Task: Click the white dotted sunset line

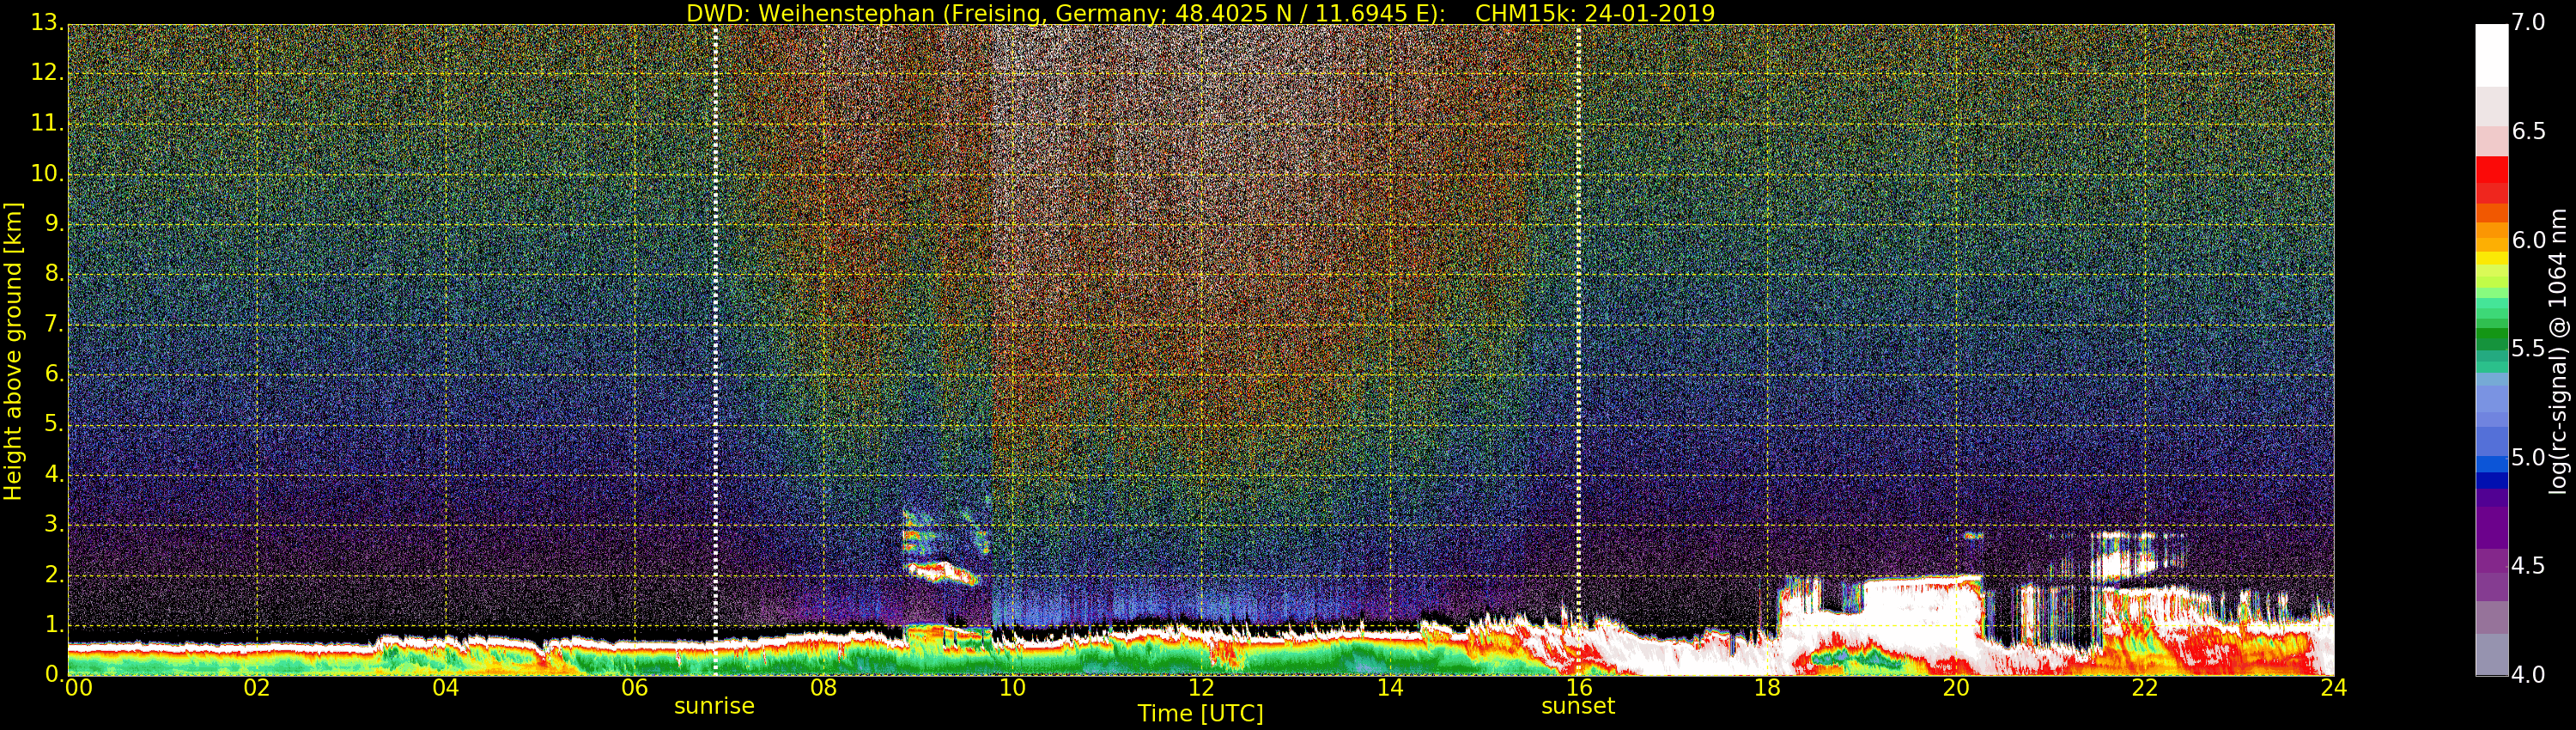Action: click(1578, 350)
